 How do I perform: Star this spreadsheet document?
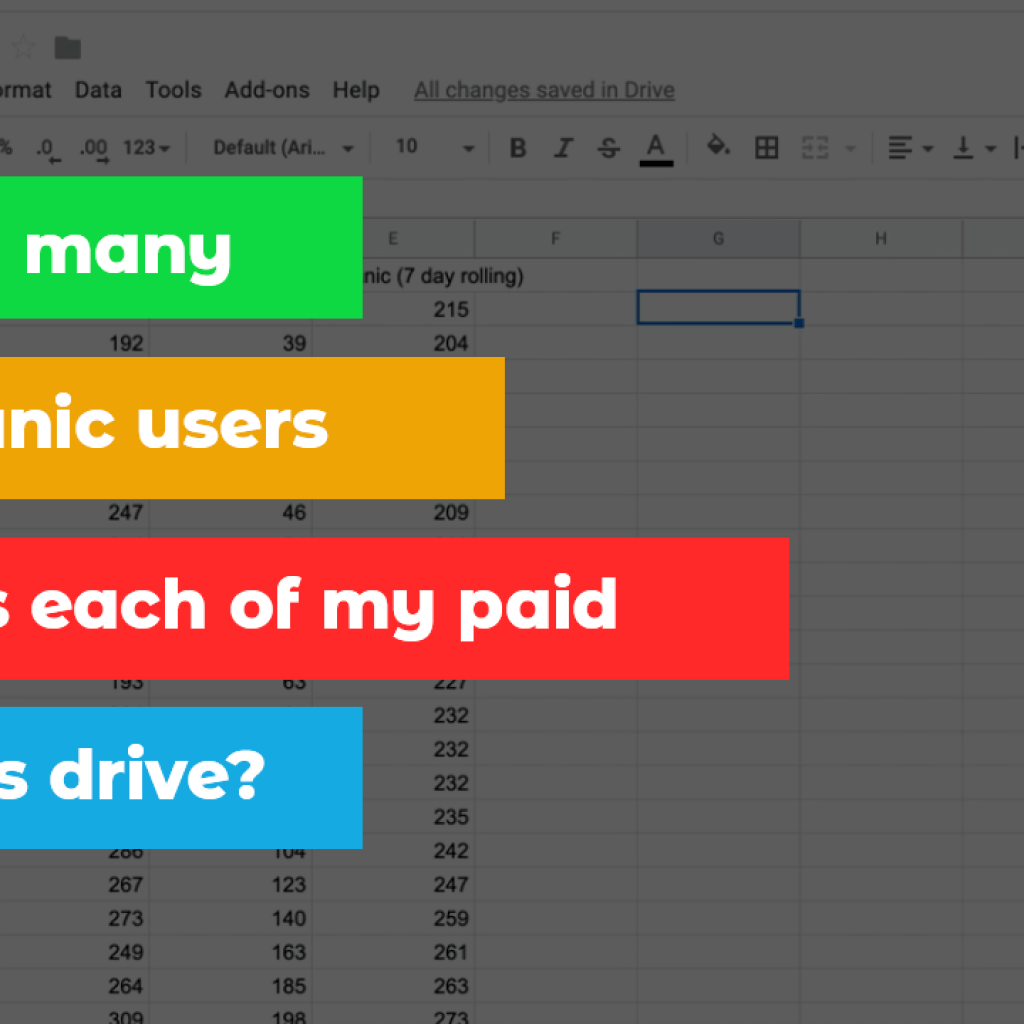coord(24,48)
